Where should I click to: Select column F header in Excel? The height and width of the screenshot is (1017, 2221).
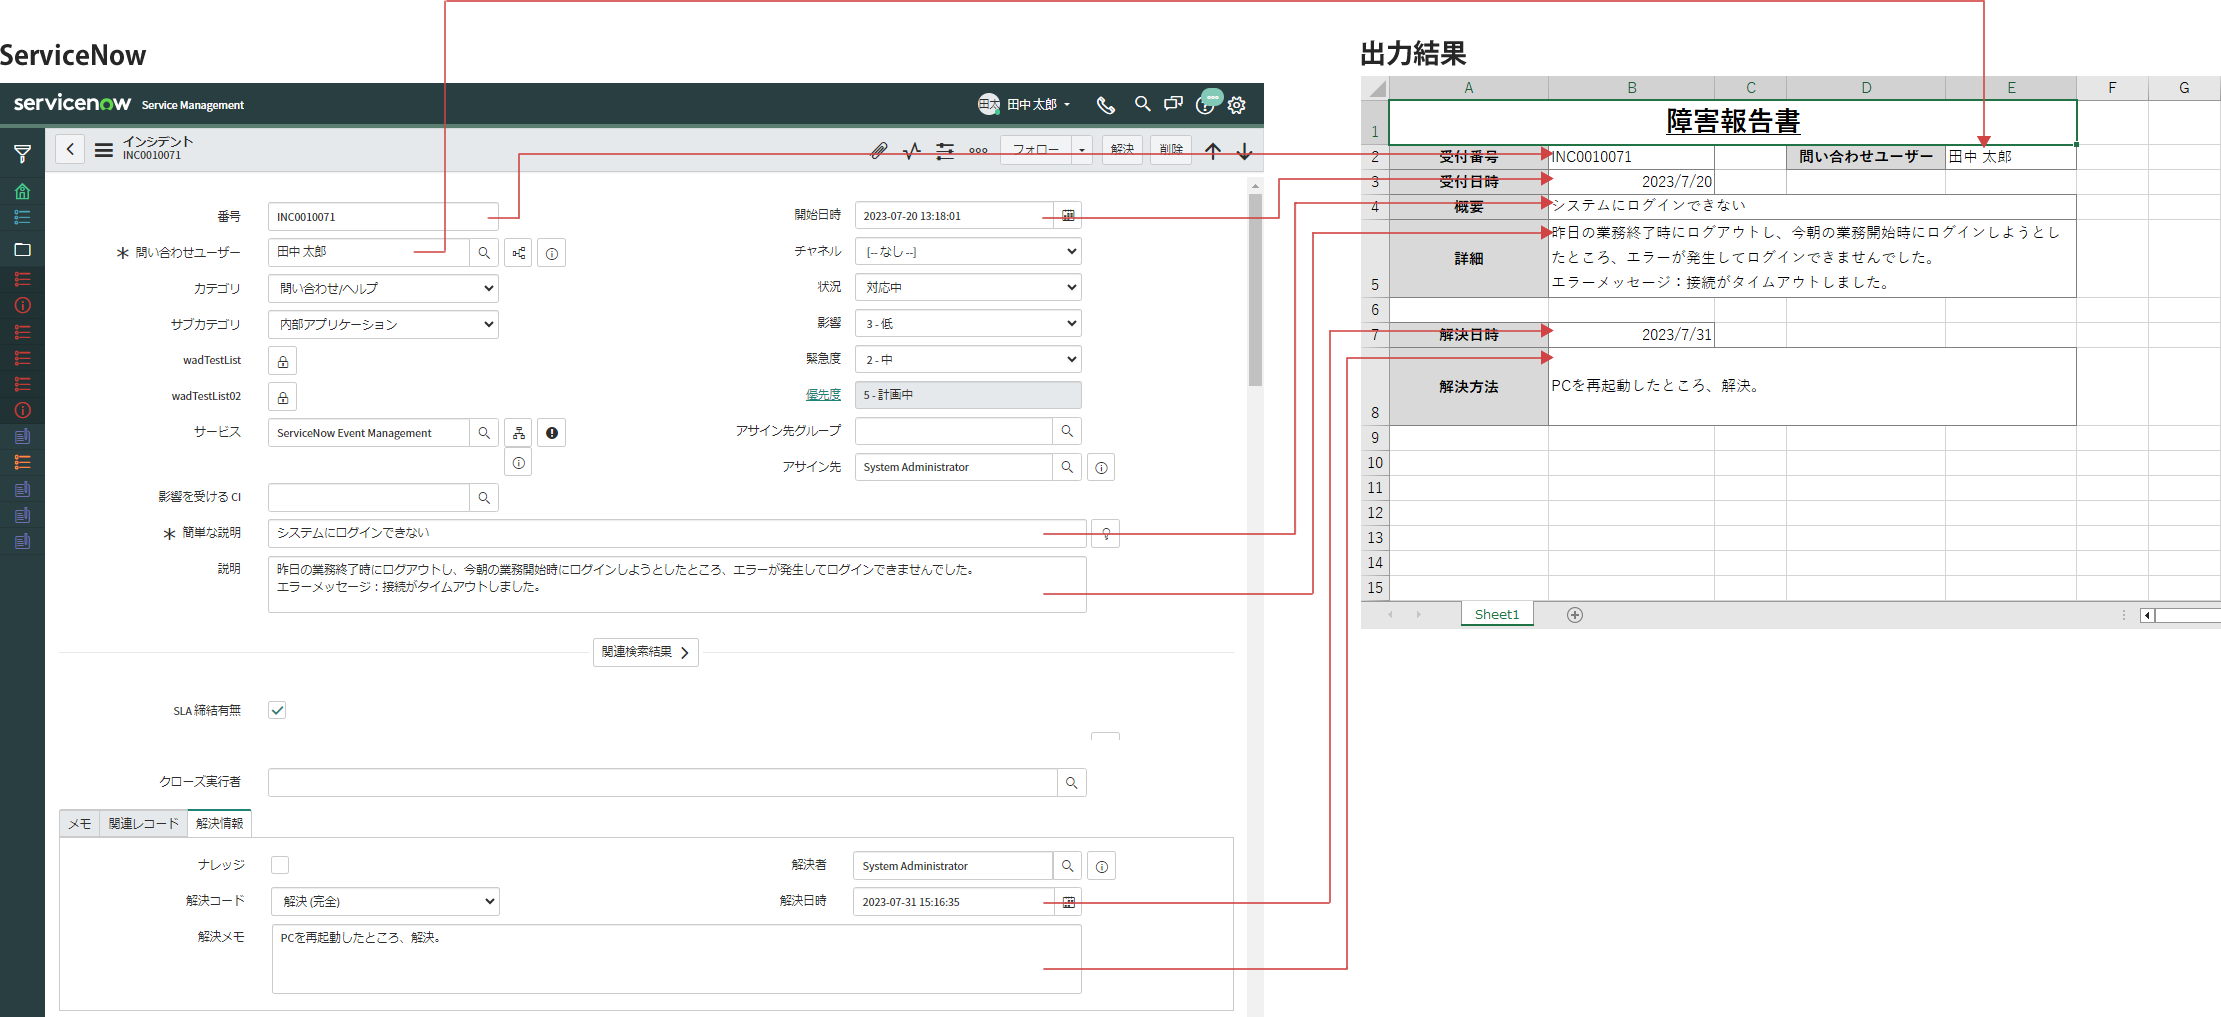[x=2112, y=88]
